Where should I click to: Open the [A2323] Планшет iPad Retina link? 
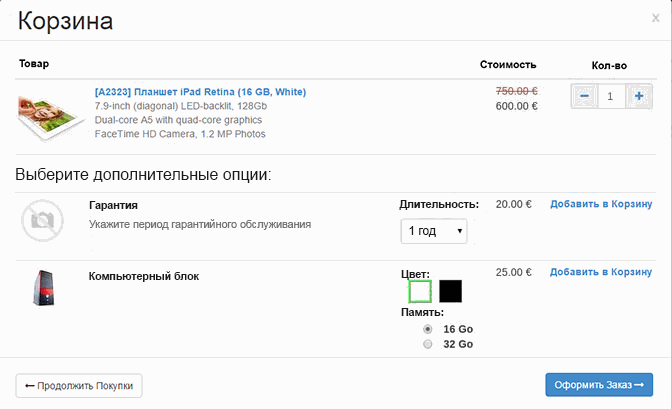[201, 92]
